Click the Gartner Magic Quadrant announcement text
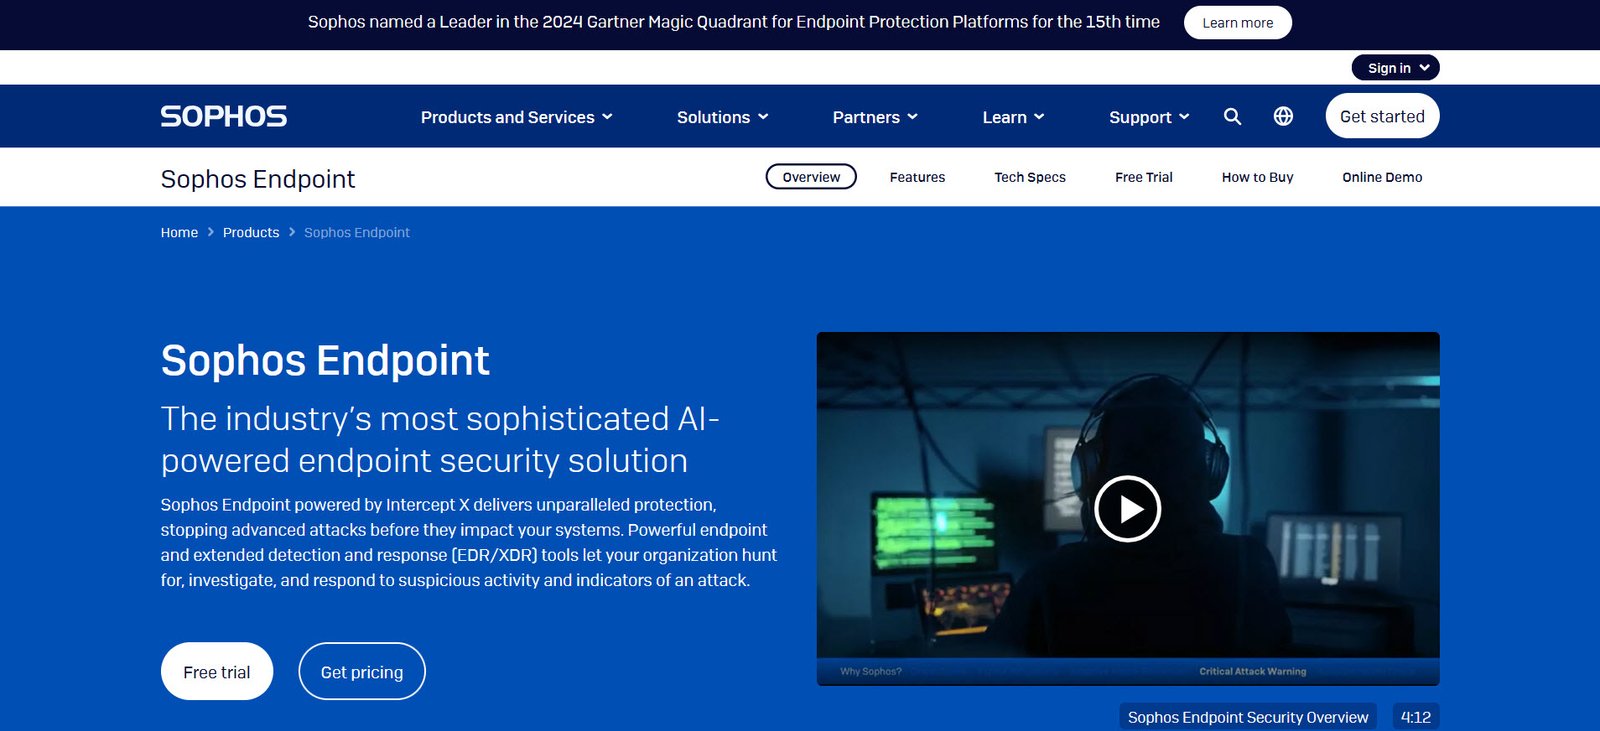The width and height of the screenshot is (1600, 731). [734, 21]
